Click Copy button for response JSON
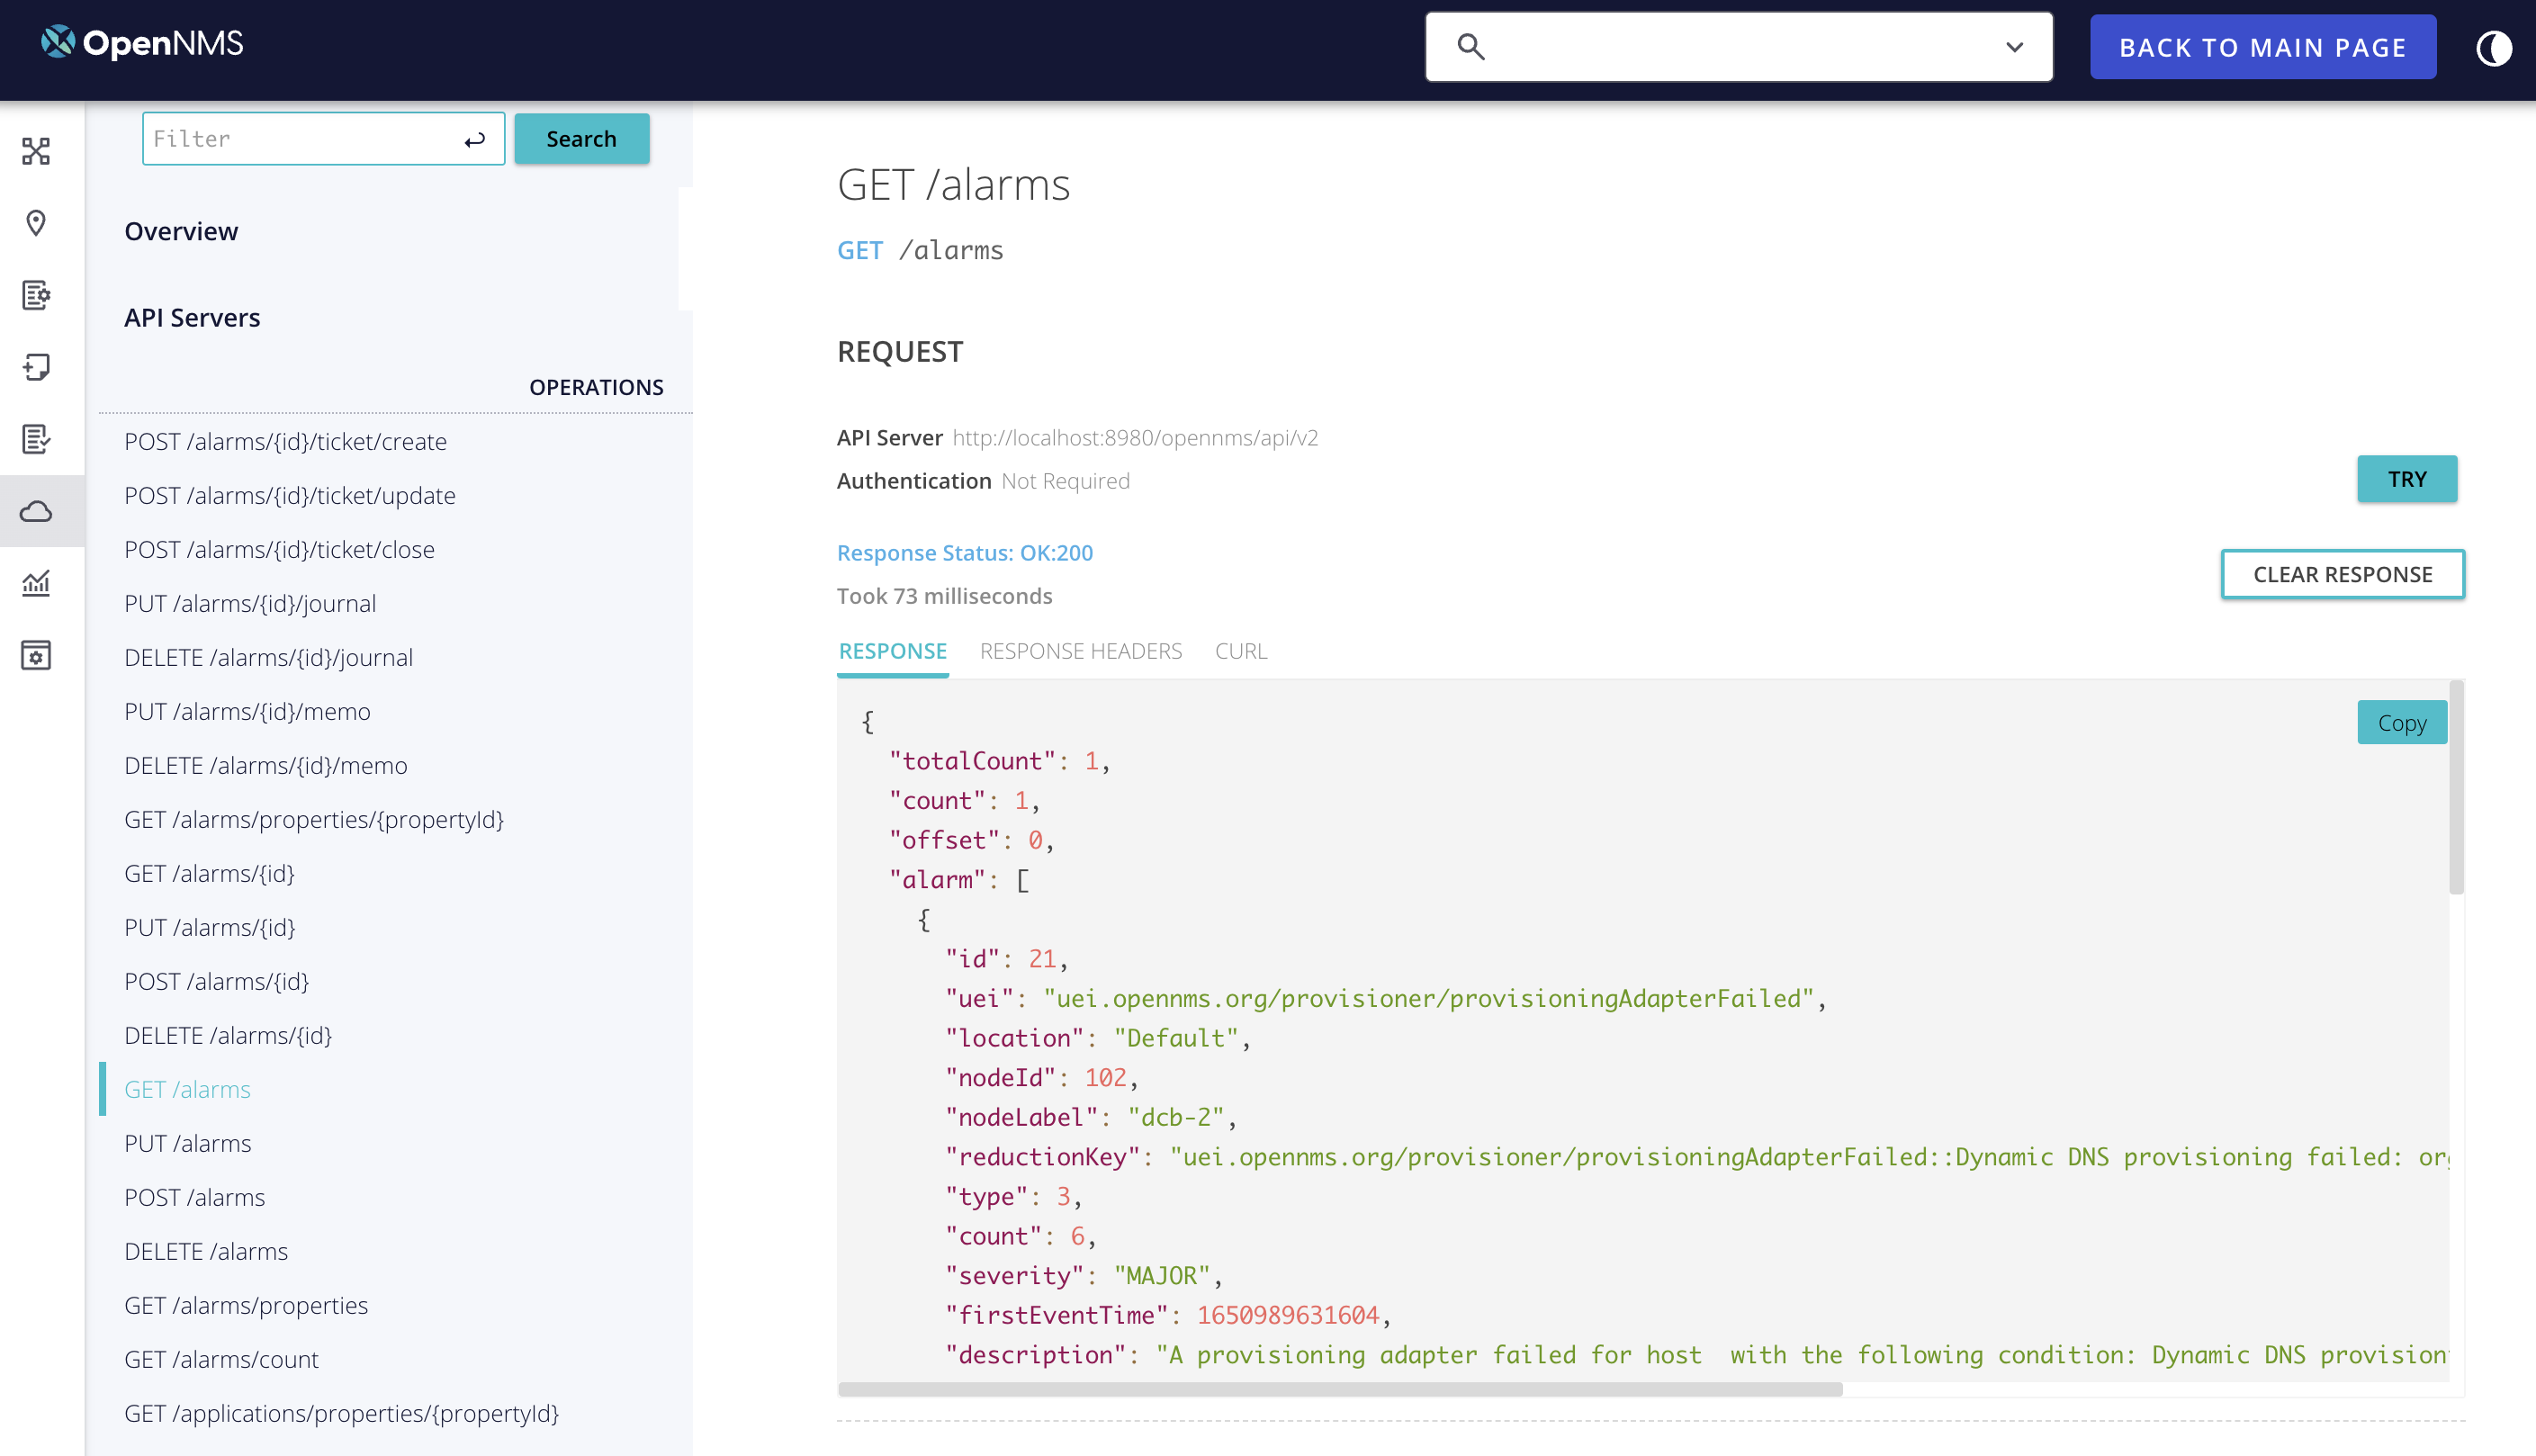The image size is (2536, 1456). click(x=2404, y=723)
